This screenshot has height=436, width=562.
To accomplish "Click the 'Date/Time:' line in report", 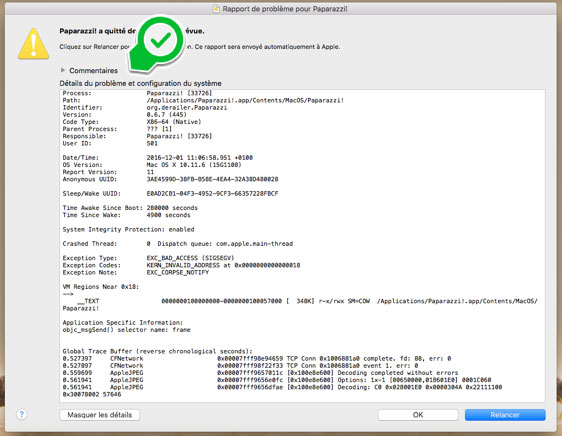I will point(158,158).
